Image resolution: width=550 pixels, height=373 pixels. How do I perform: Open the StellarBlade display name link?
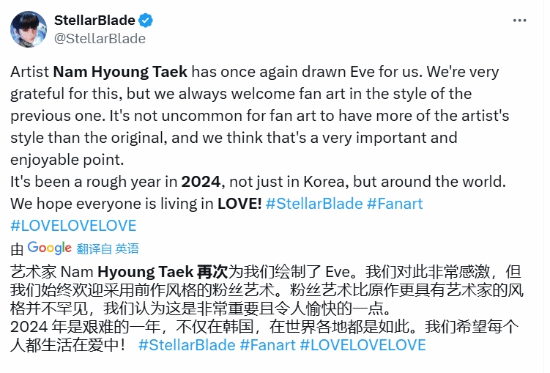point(94,20)
